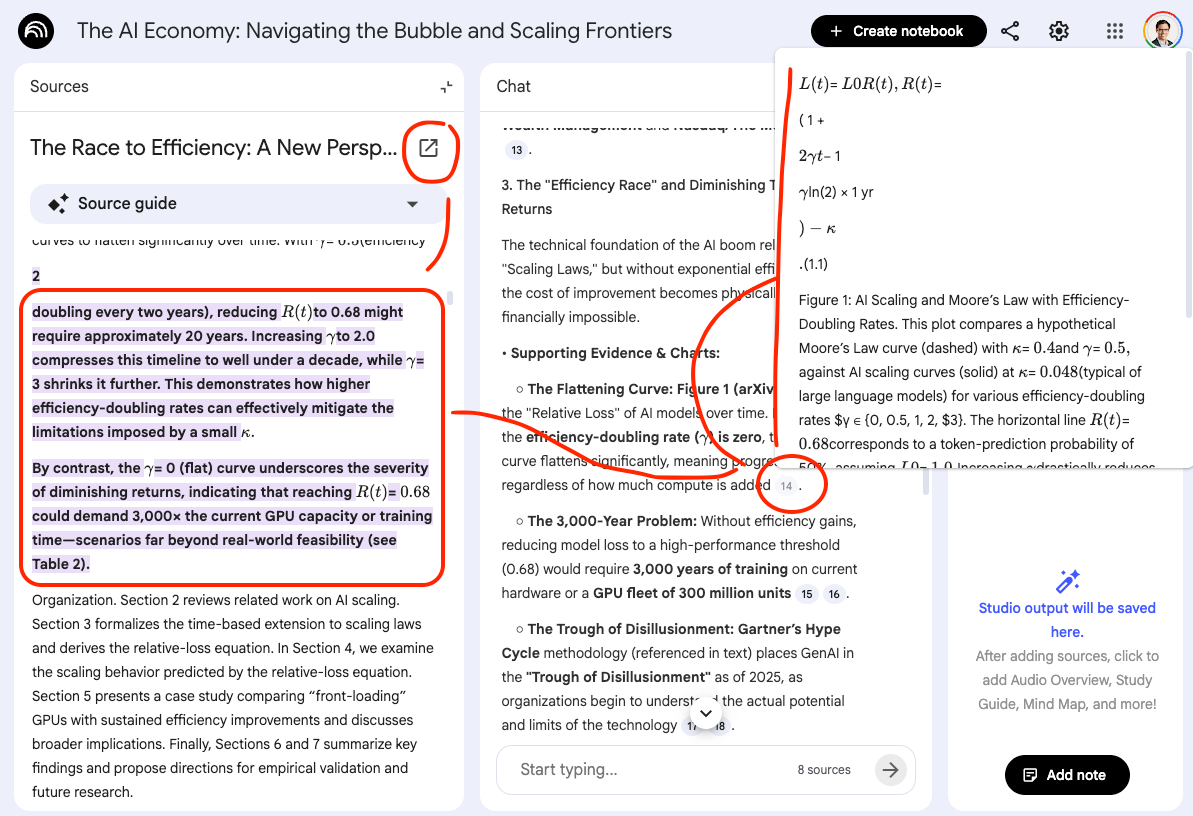Click the Create notebook button

899,31
